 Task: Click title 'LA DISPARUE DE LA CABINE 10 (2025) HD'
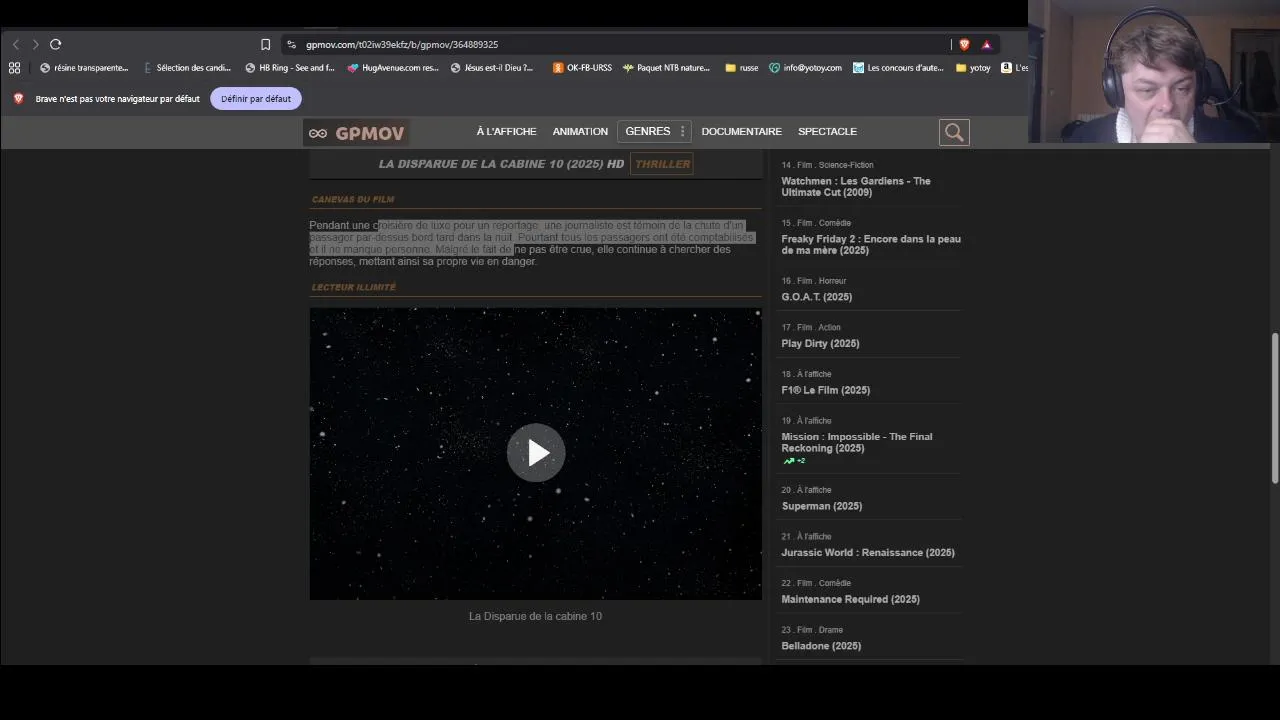coord(501,164)
